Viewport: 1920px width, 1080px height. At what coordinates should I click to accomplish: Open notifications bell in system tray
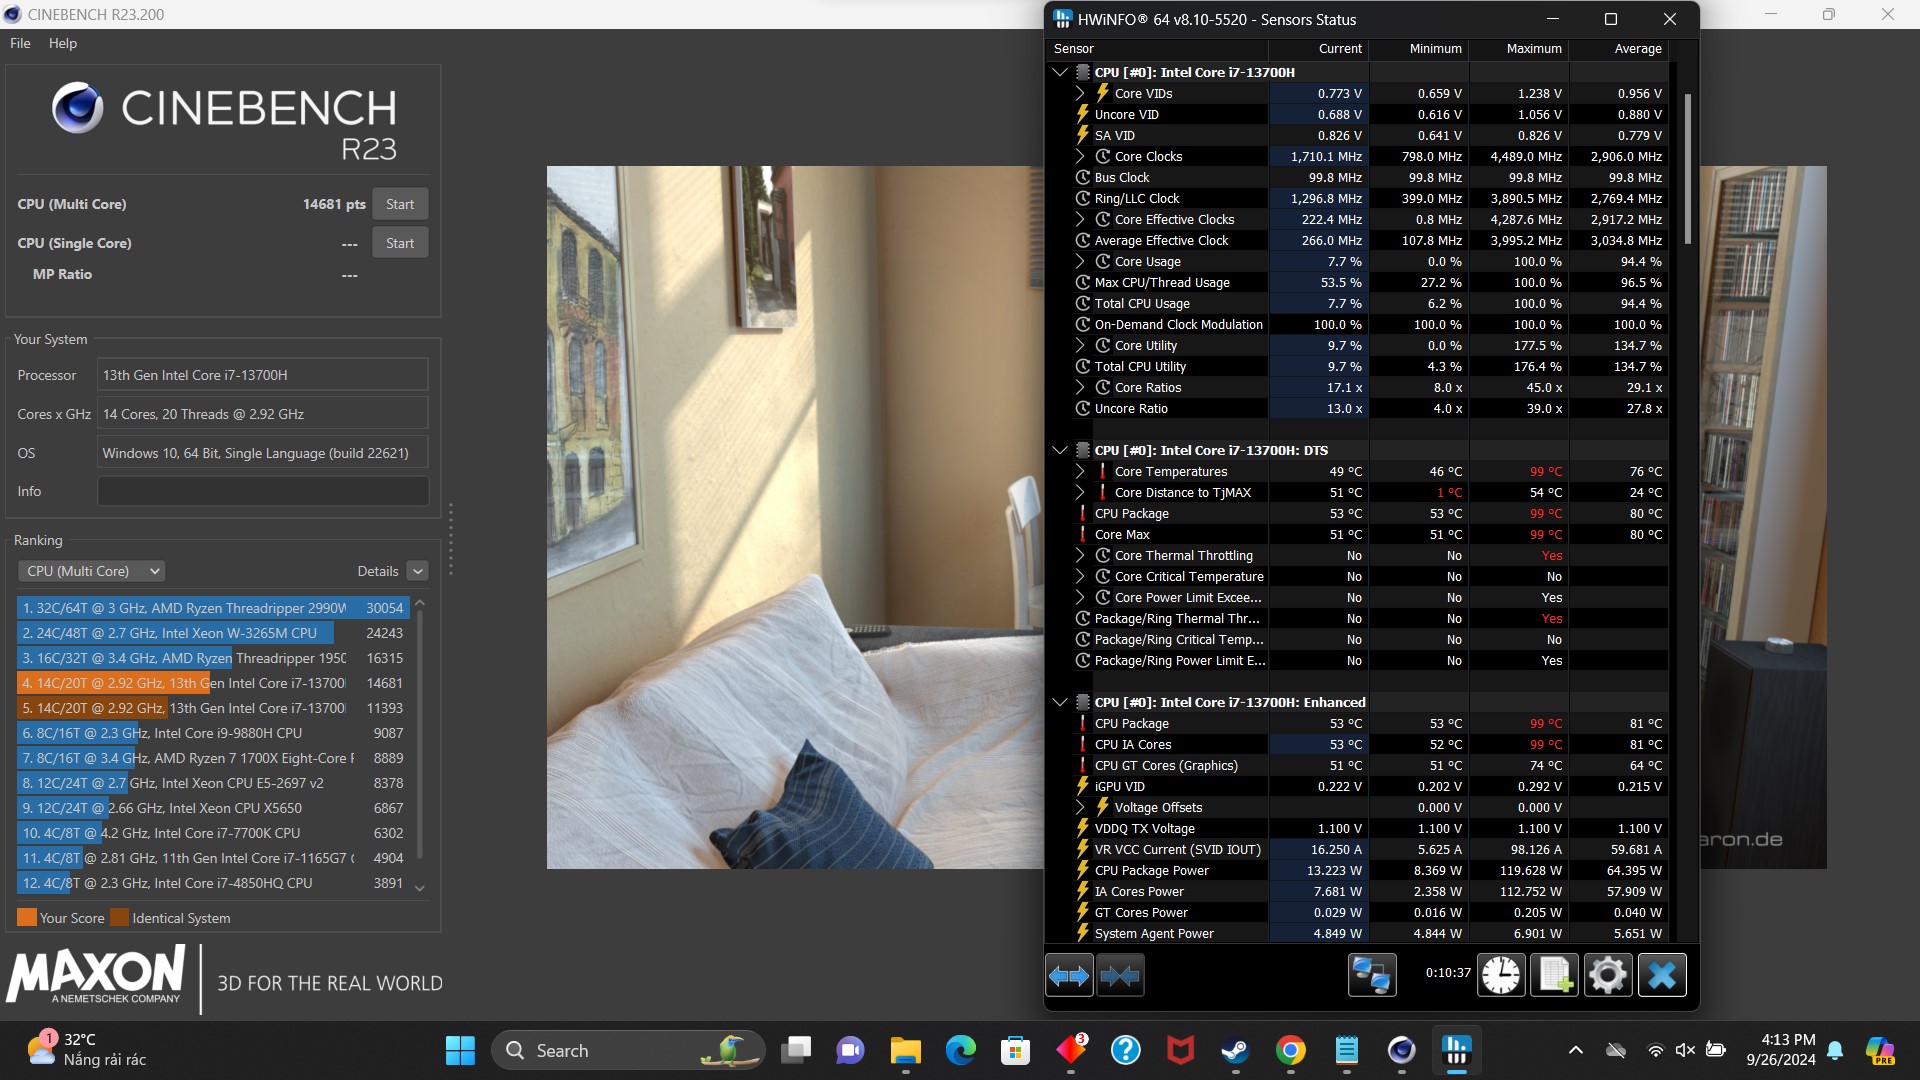coord(1835,1050)
